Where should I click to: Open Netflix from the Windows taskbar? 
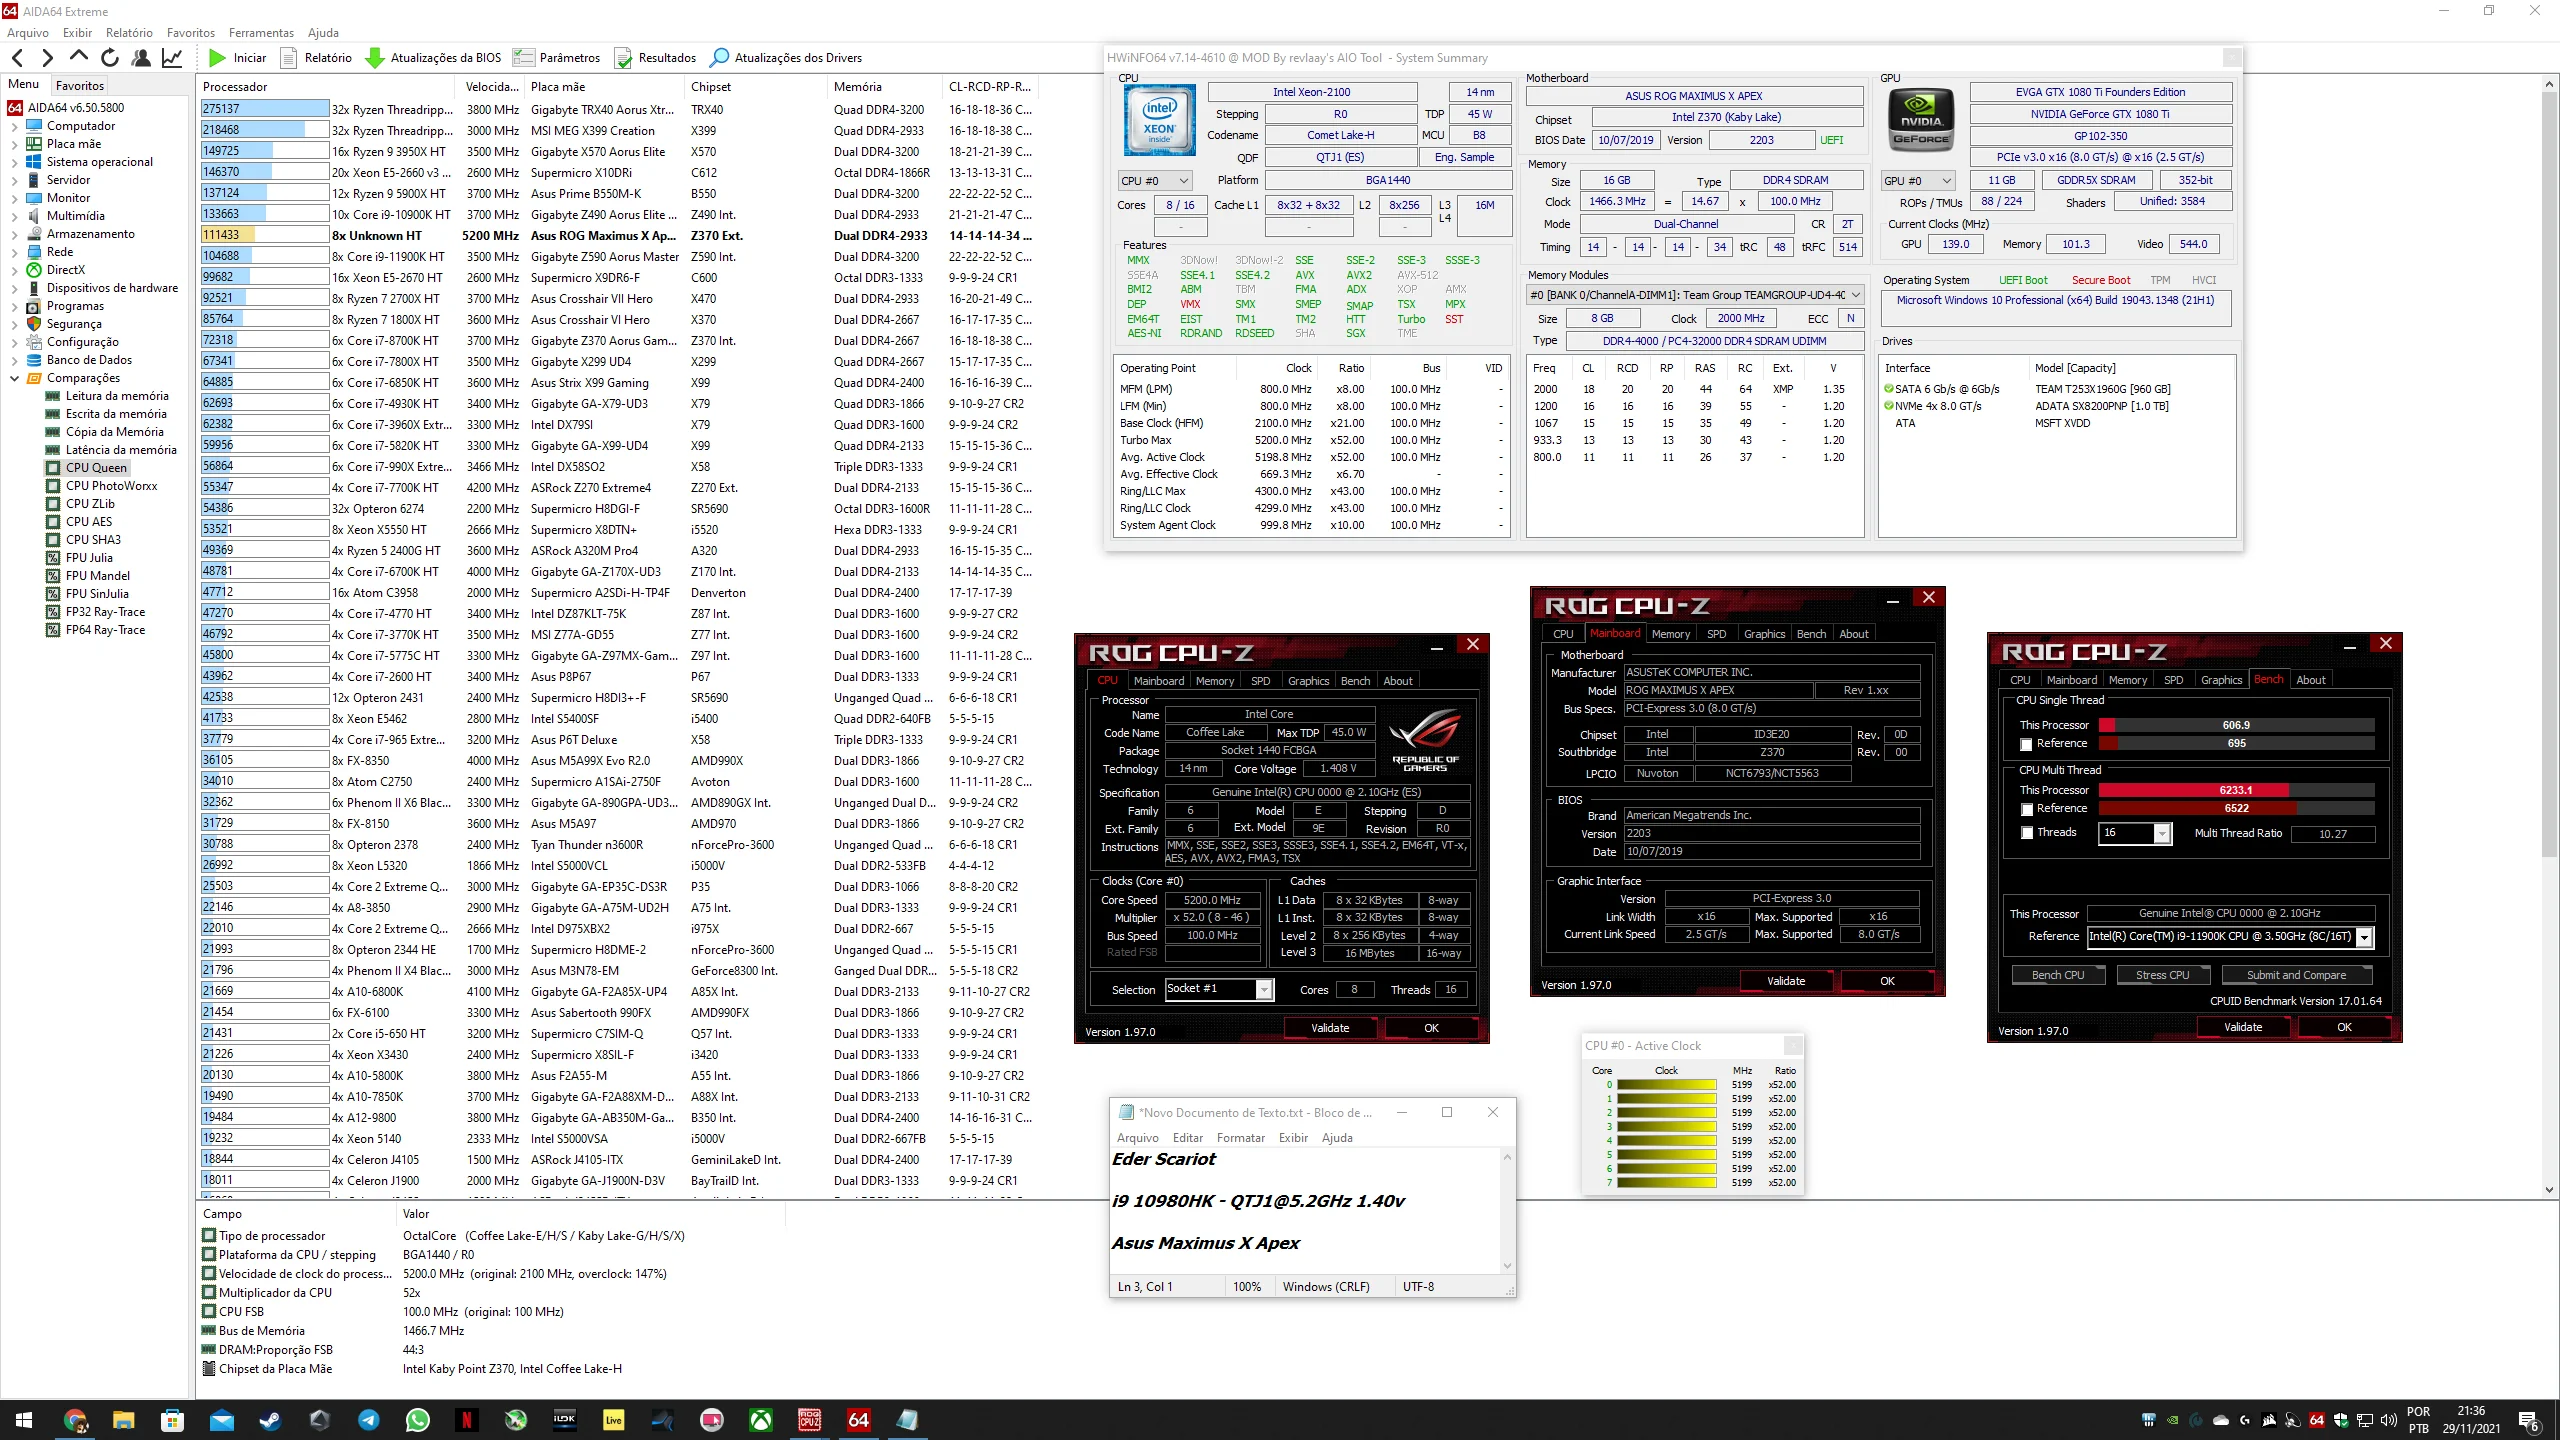[x=466, y=1420]
